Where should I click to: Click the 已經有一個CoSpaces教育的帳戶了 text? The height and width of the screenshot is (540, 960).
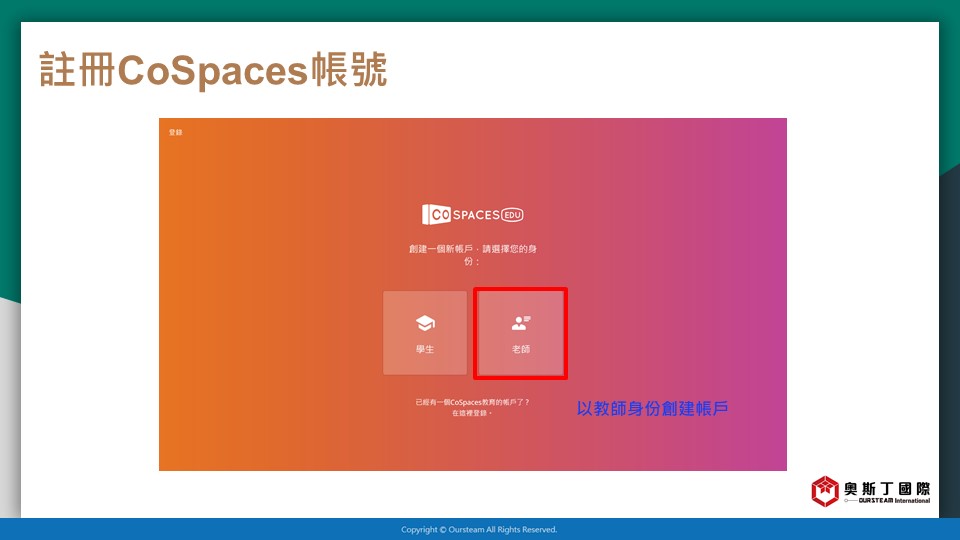[472, 402]
